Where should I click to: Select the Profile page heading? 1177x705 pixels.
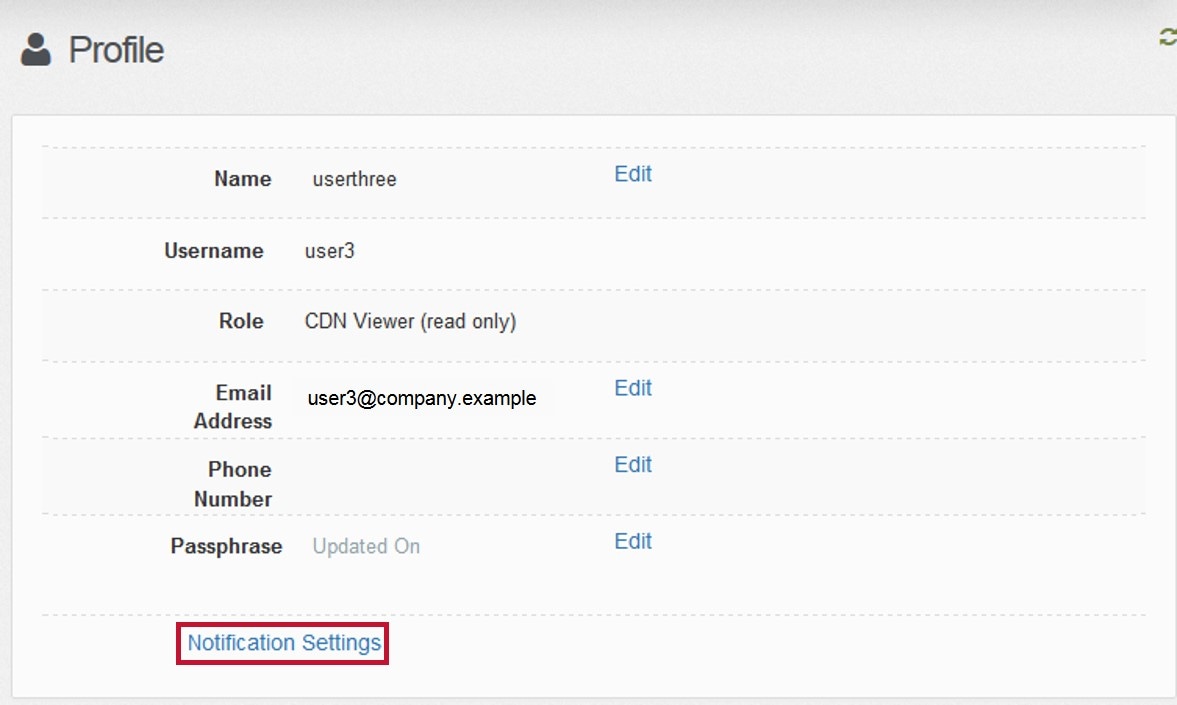[116, 50]
